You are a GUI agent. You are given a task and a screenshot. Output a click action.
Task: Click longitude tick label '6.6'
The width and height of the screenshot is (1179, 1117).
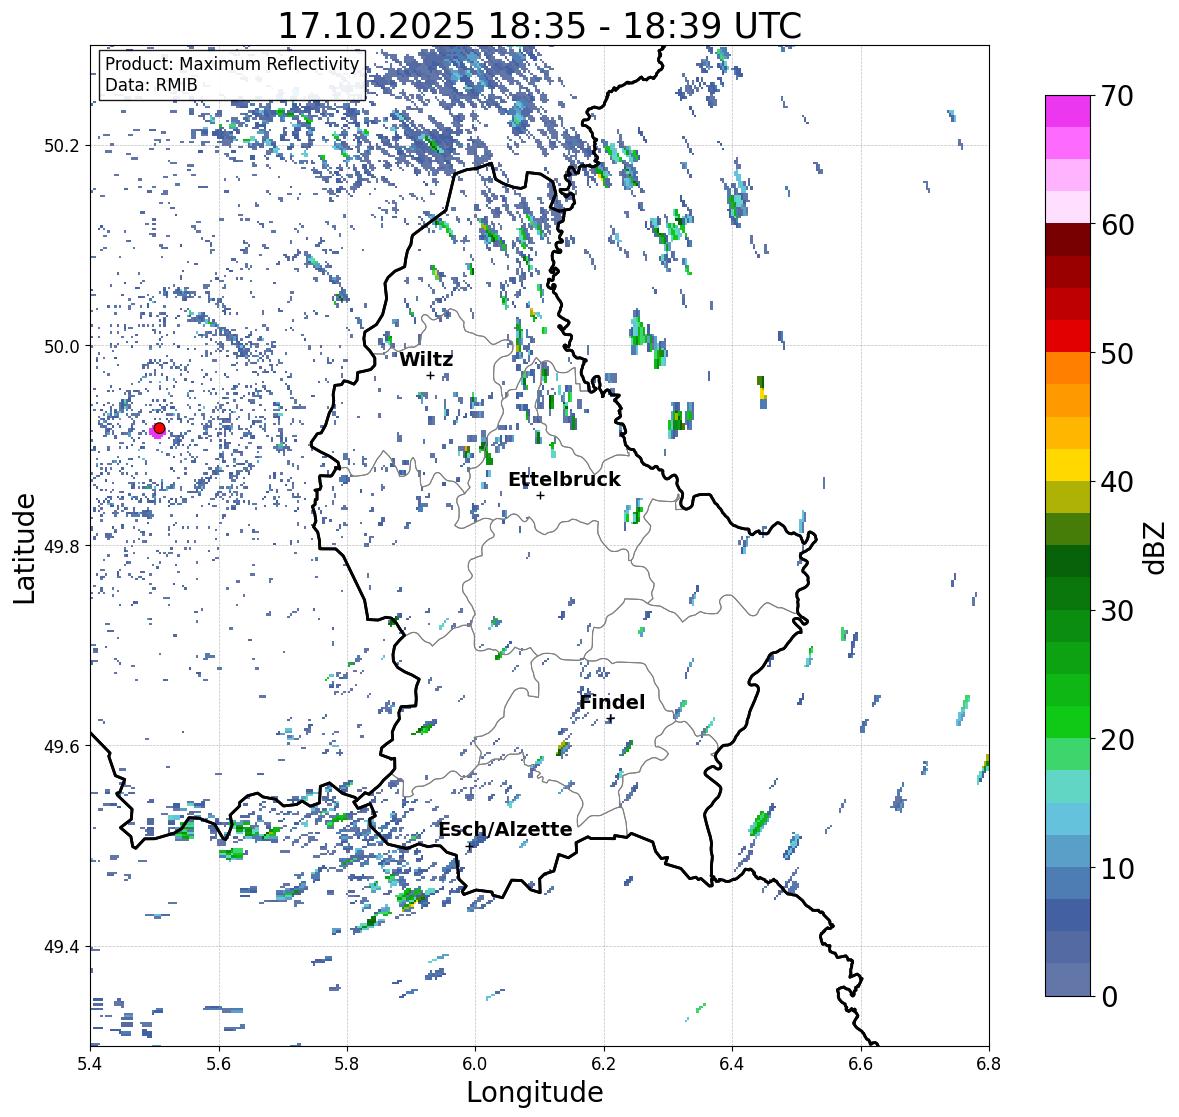[x=860, y=1064]
